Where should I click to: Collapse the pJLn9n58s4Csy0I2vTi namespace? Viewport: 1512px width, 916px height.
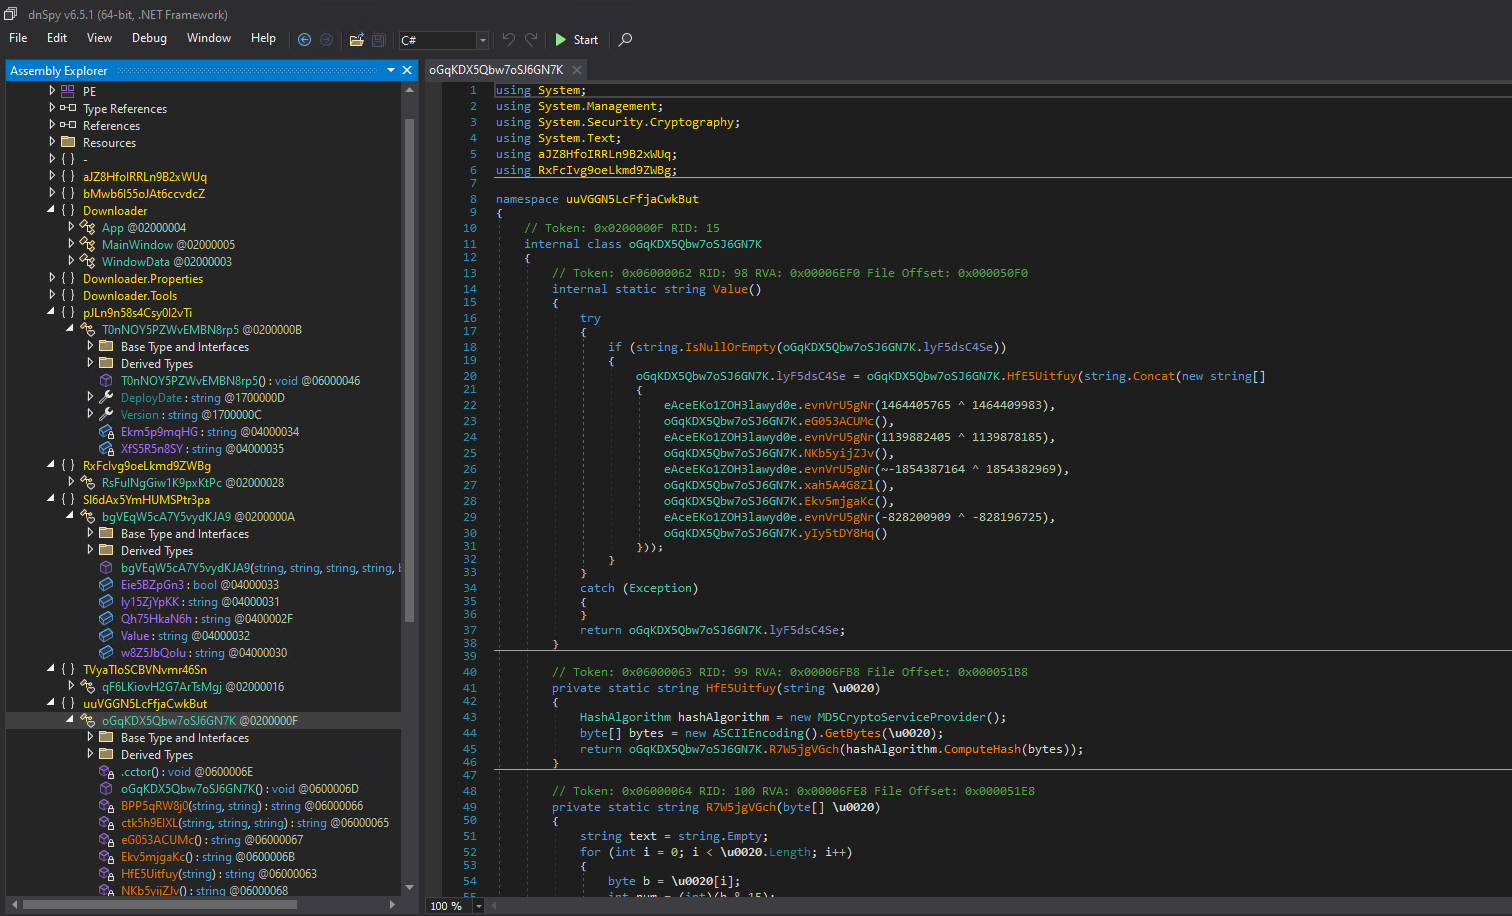(x=52, y=312)
